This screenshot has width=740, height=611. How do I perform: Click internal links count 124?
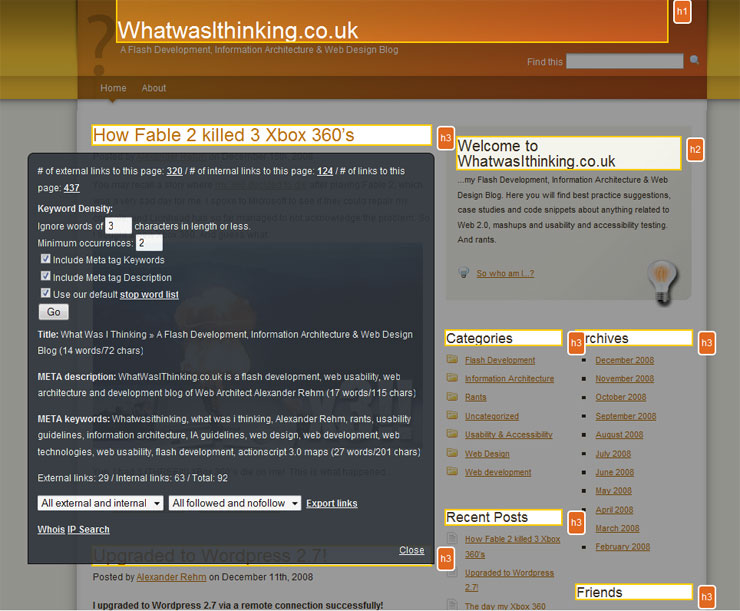[x=325, y=171]
